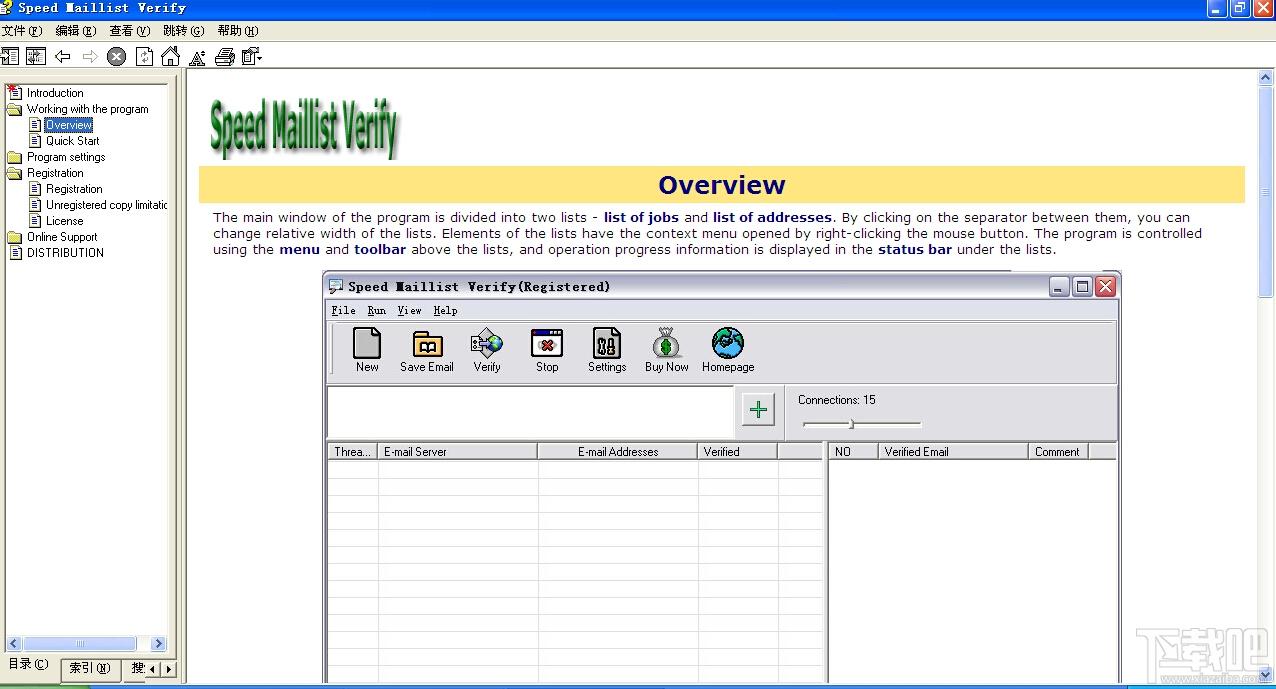Click the content pane vertical scrollbar thumb
This screenshot has height=689, width=1276.
coord(1266,192)
